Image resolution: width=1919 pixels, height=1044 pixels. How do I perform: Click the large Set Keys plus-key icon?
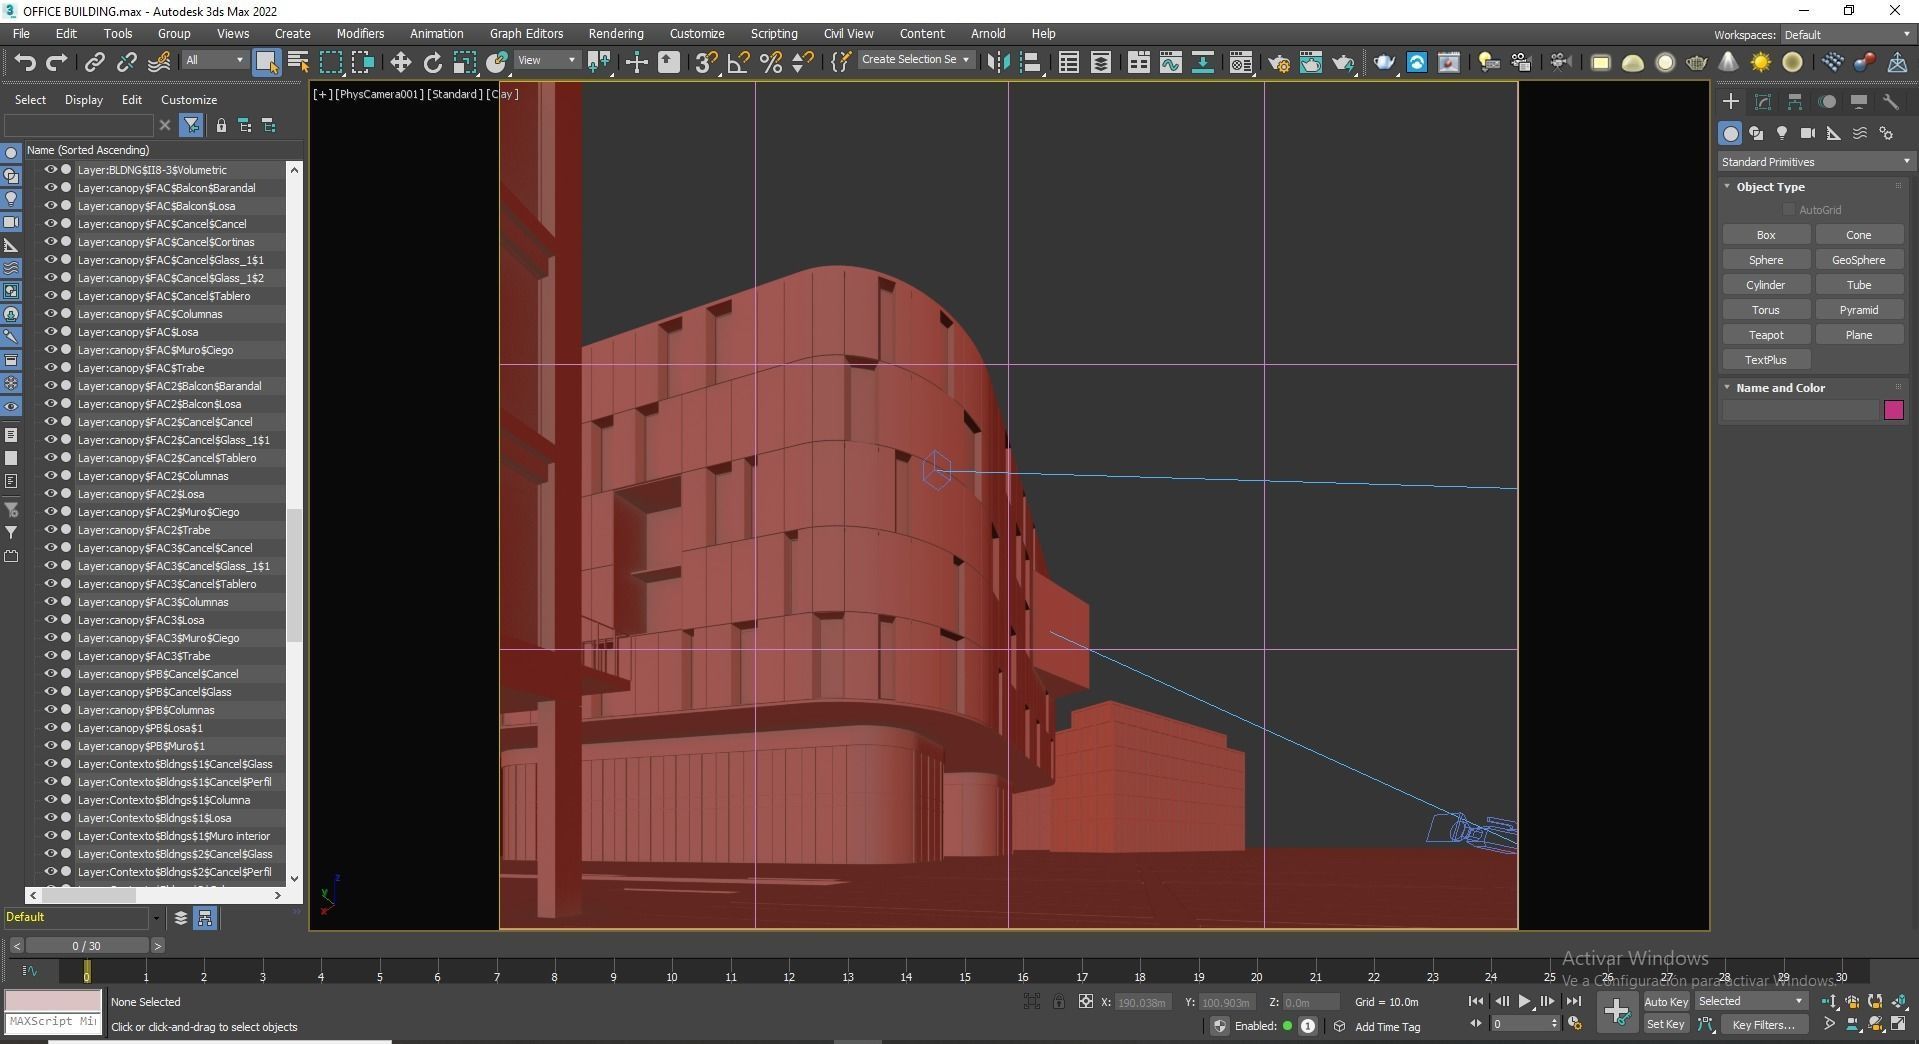pos(1617,1012)
